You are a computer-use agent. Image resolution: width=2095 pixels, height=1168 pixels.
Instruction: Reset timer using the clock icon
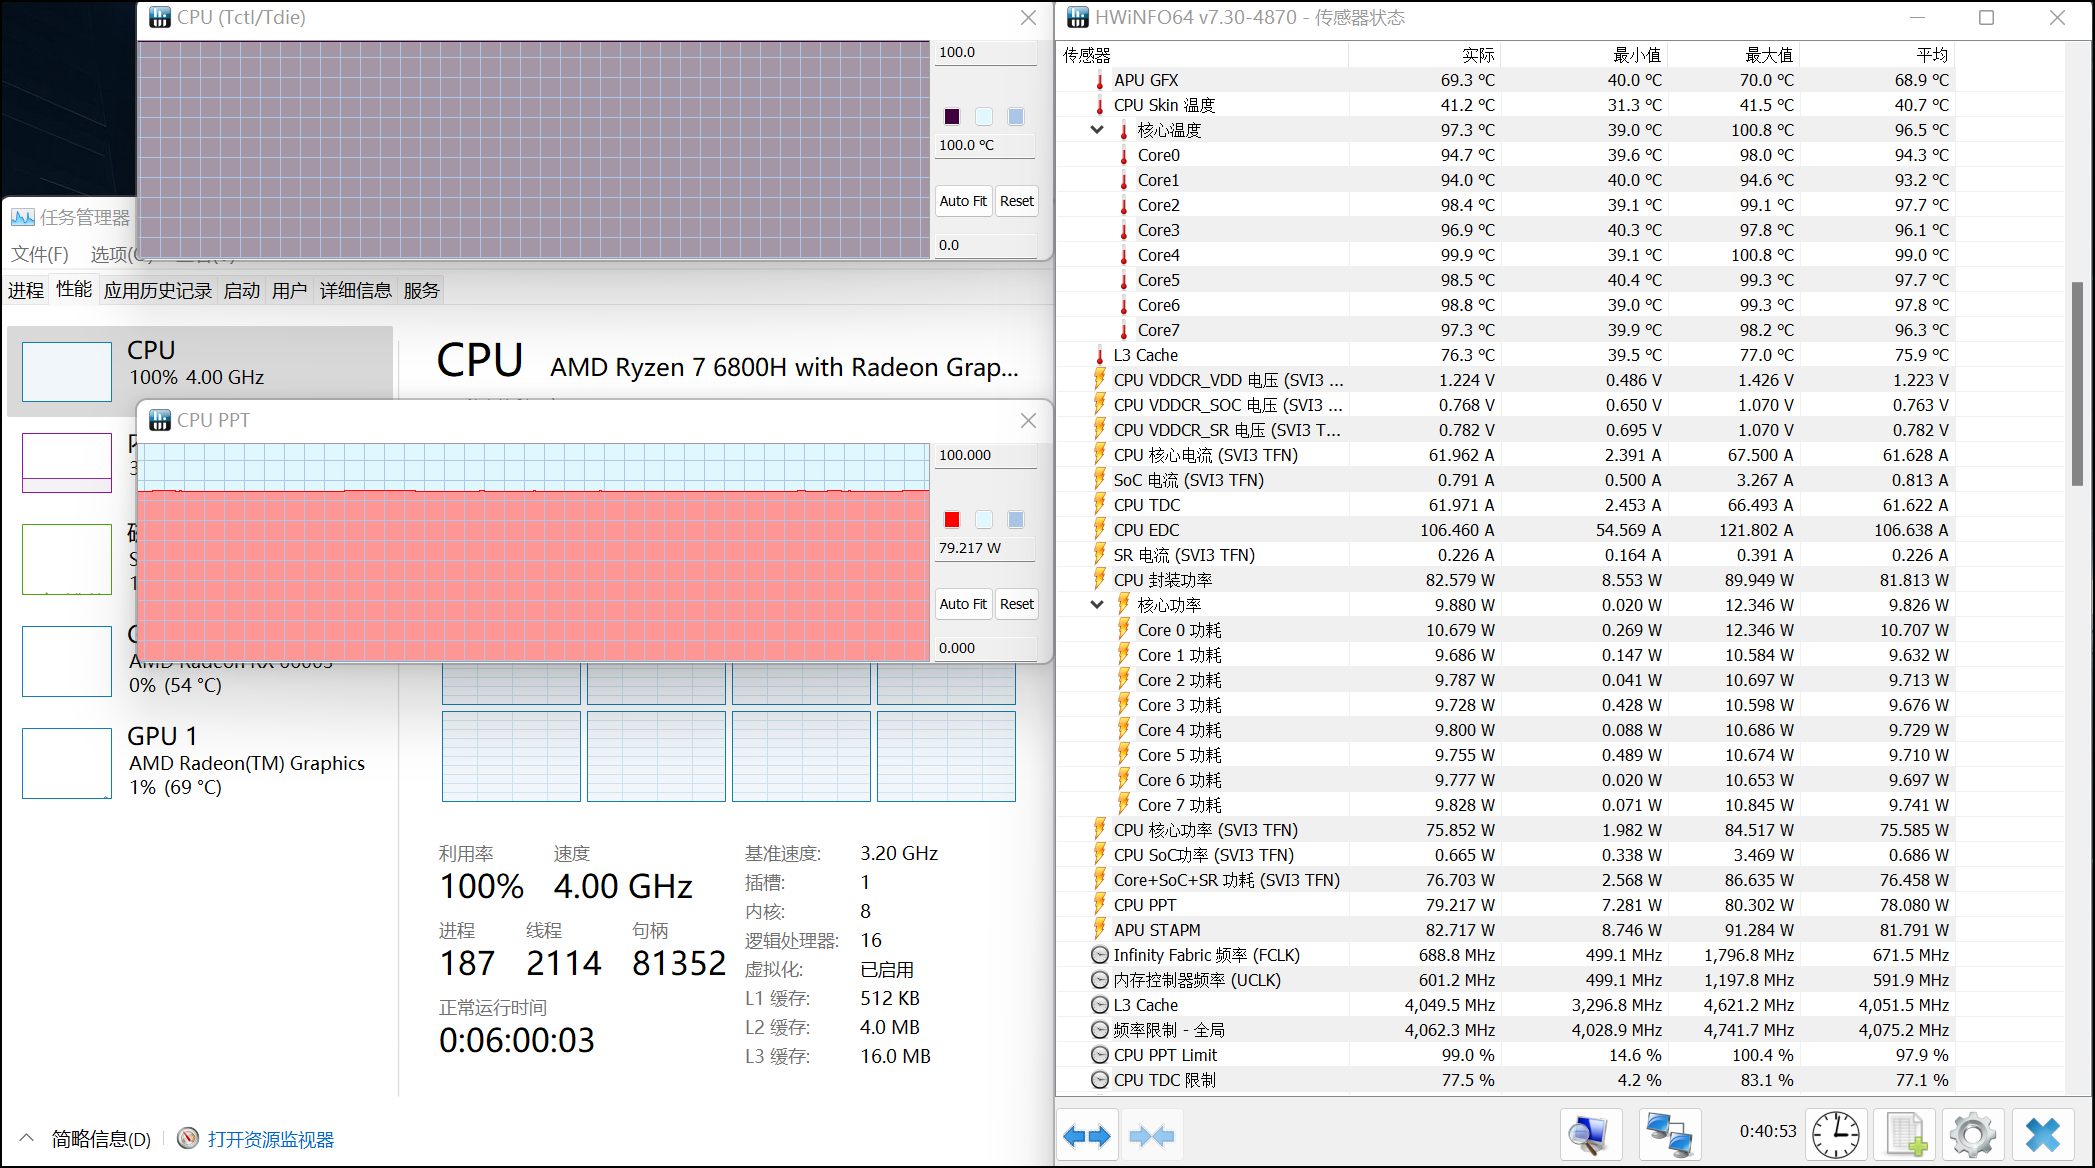click(x=1836, y=1135)
